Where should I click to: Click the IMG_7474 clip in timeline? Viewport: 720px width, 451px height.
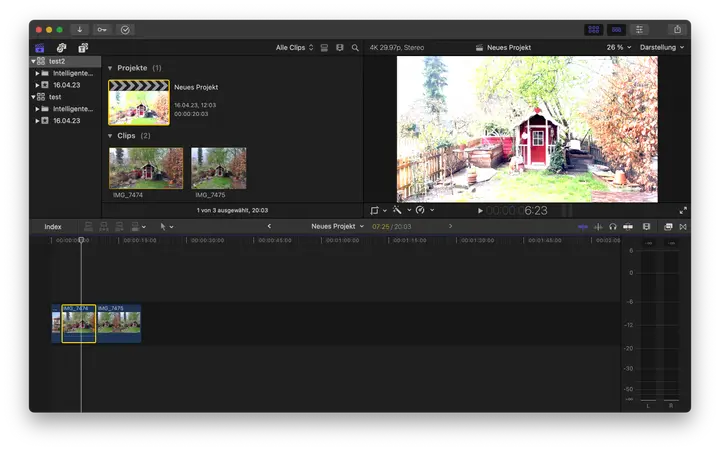[x=78, y=324]
